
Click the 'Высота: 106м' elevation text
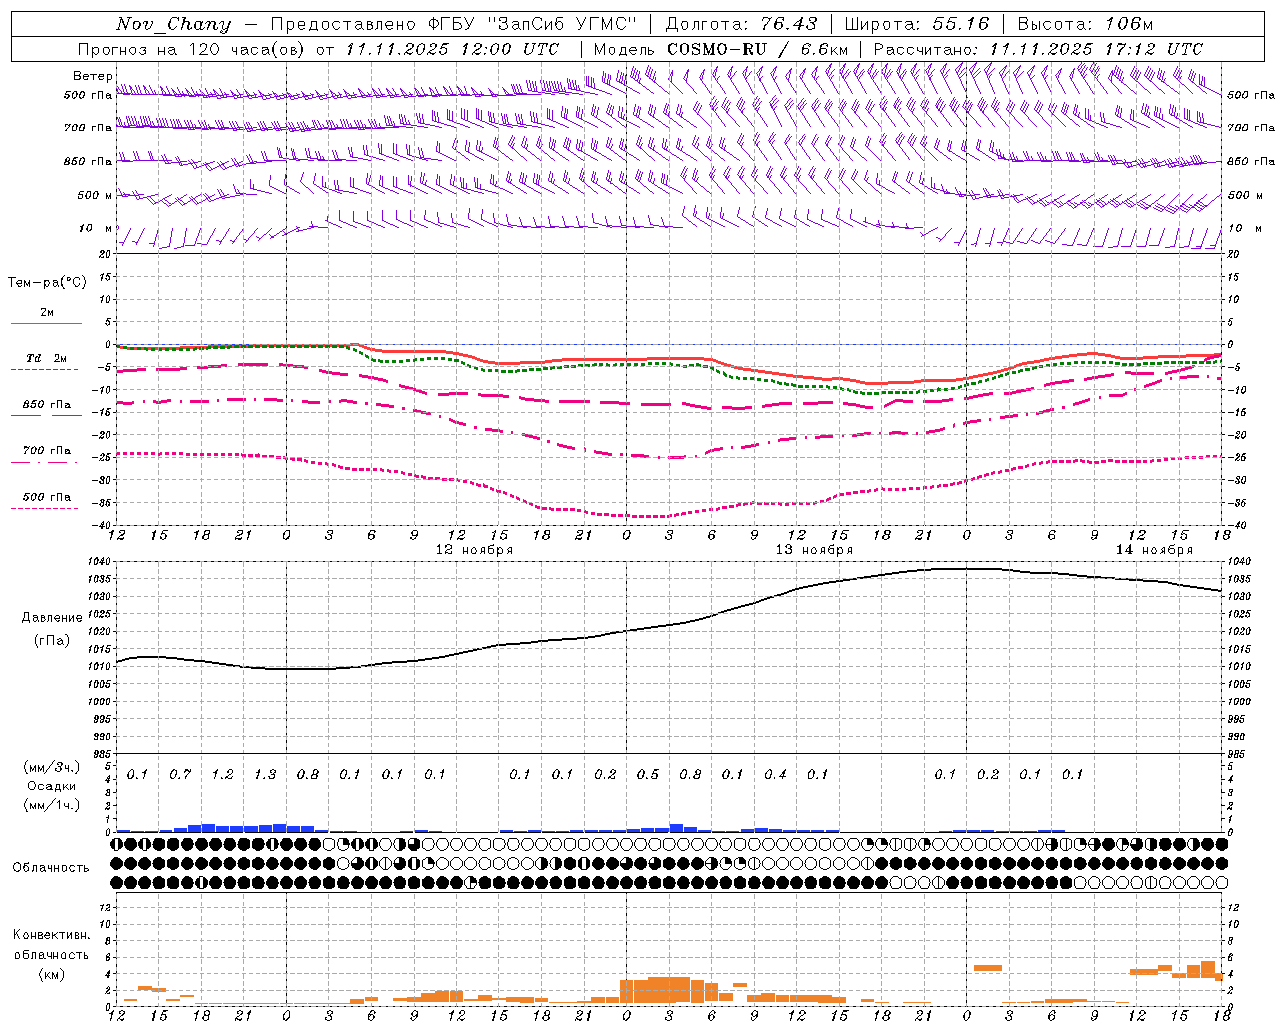pyautogui.click(x=1085, y=24)
